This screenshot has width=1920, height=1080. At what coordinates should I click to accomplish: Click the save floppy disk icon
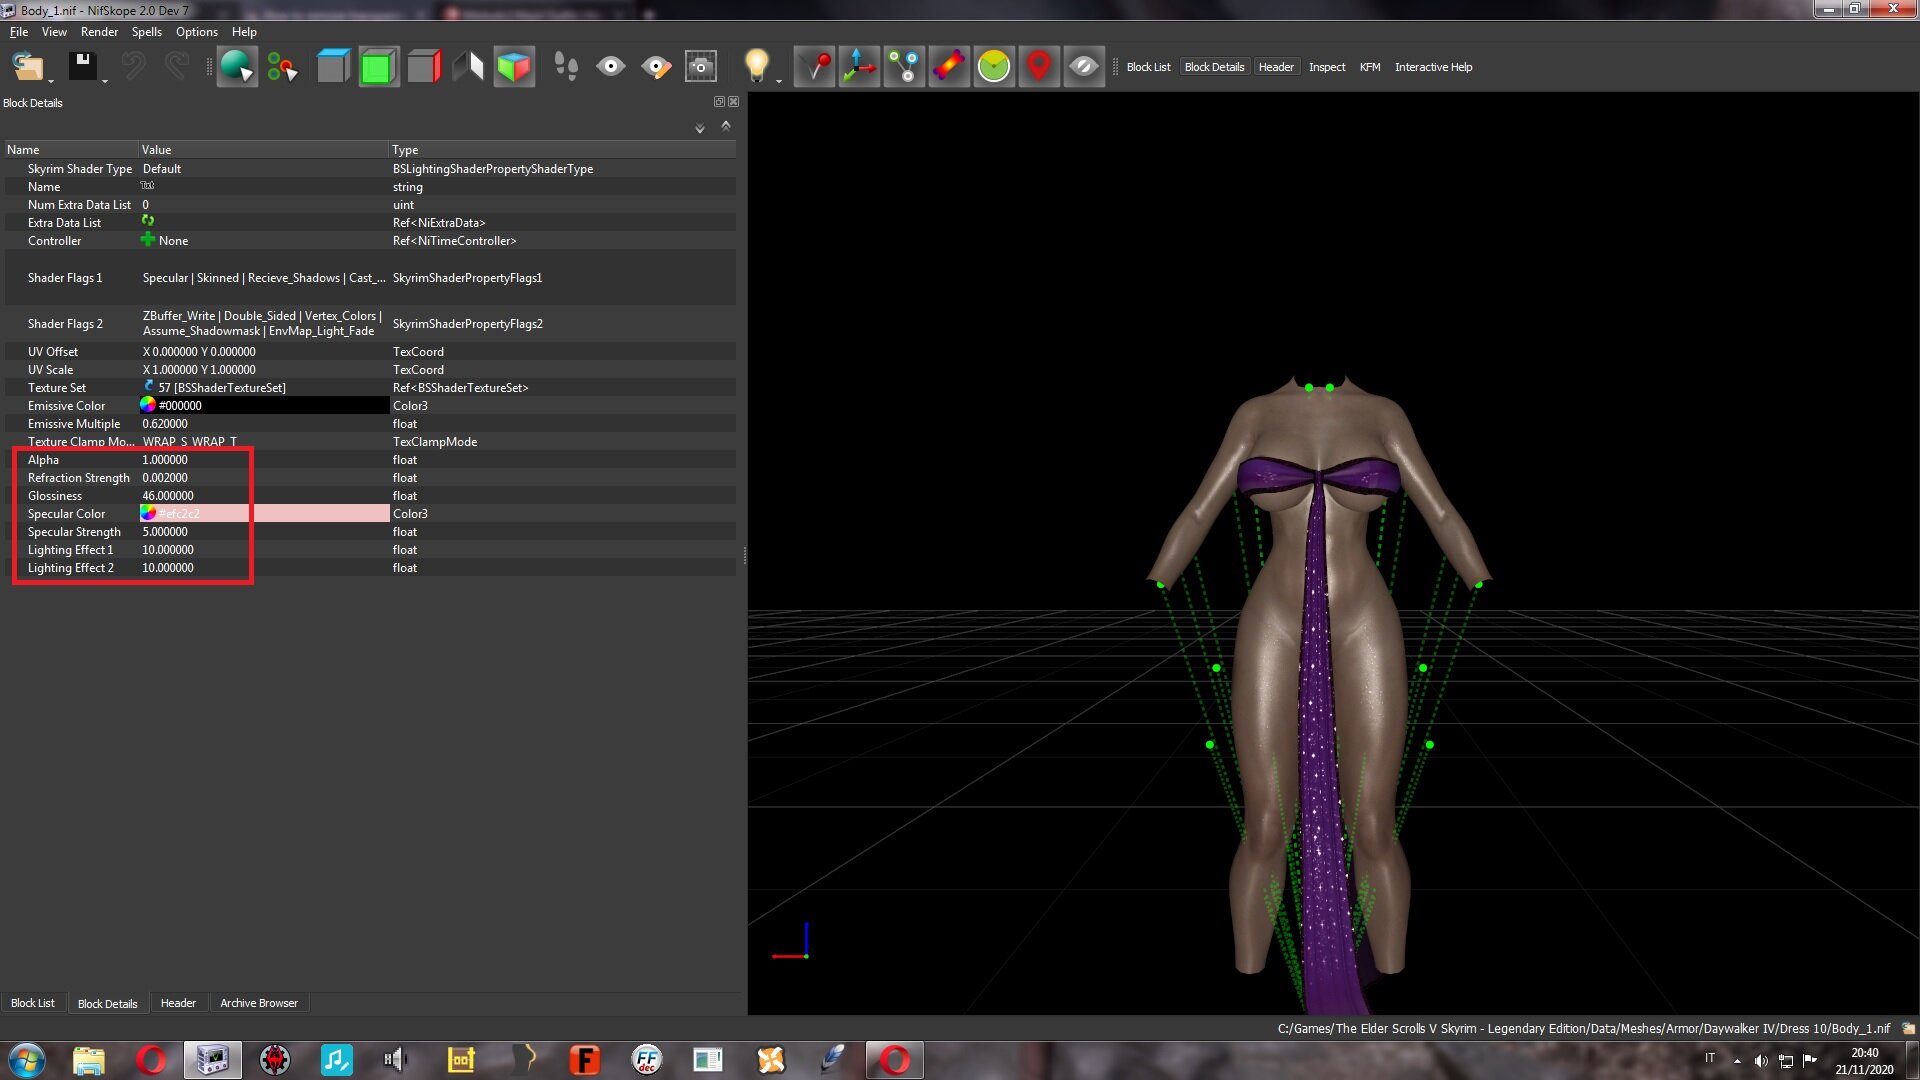click(x=83, y=67)
